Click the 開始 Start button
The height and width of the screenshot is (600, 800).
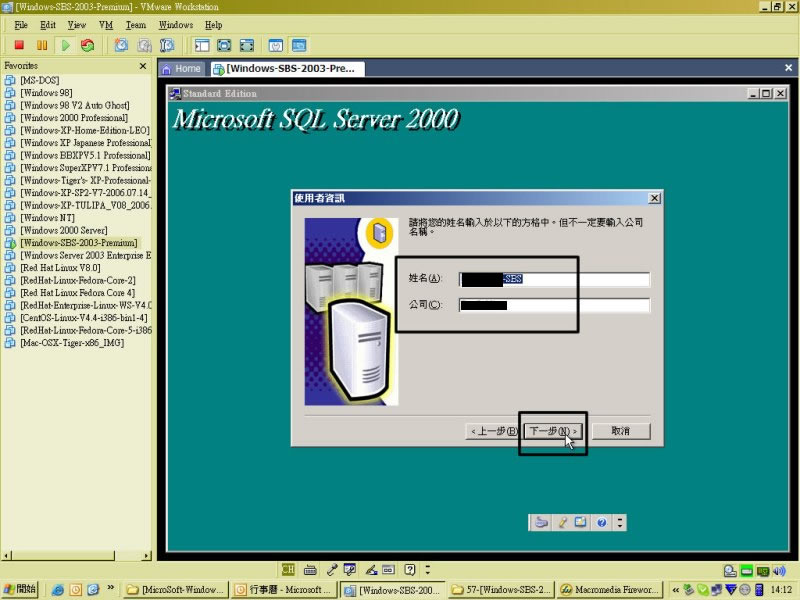(x=20, y=590)
